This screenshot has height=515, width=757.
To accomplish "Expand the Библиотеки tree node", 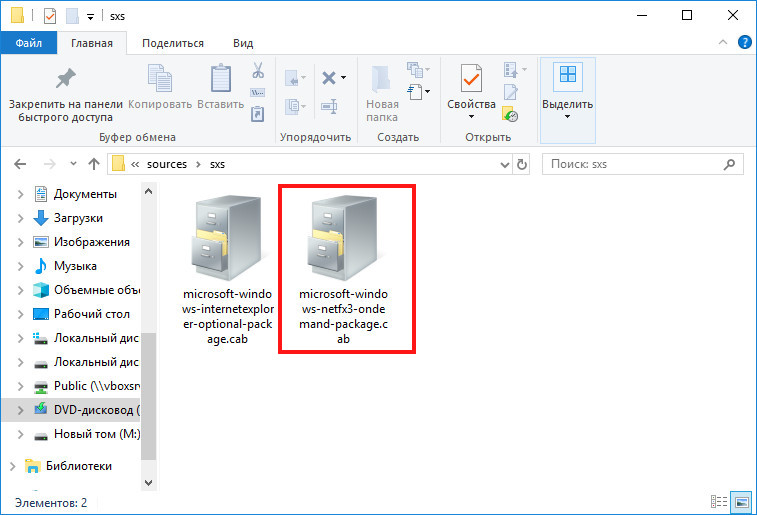I will [x=13, y=466].
